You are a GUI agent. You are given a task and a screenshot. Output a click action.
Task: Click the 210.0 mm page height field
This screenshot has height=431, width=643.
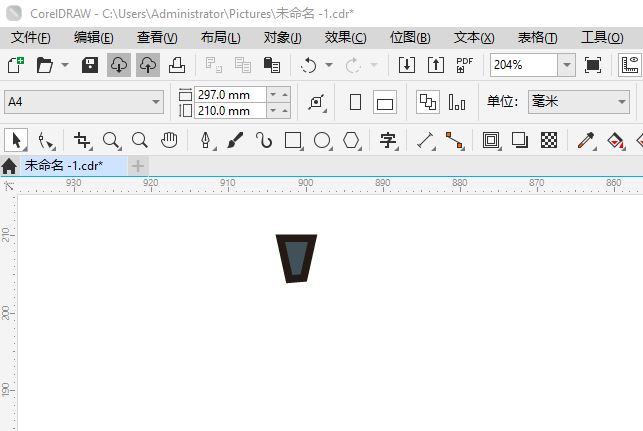tap(230, 111)
